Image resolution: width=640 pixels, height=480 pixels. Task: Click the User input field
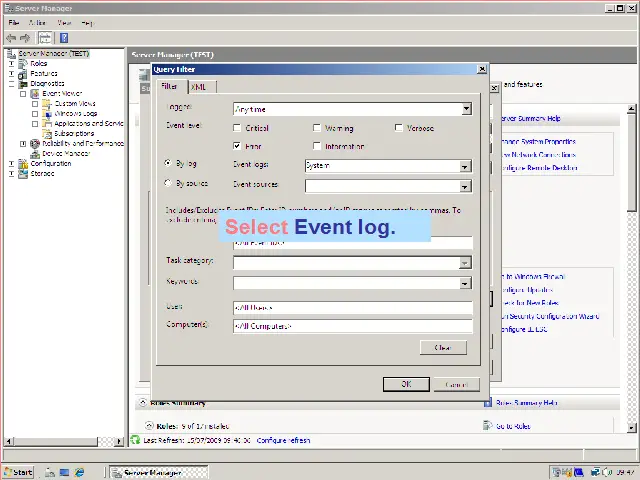click(353, 308)
